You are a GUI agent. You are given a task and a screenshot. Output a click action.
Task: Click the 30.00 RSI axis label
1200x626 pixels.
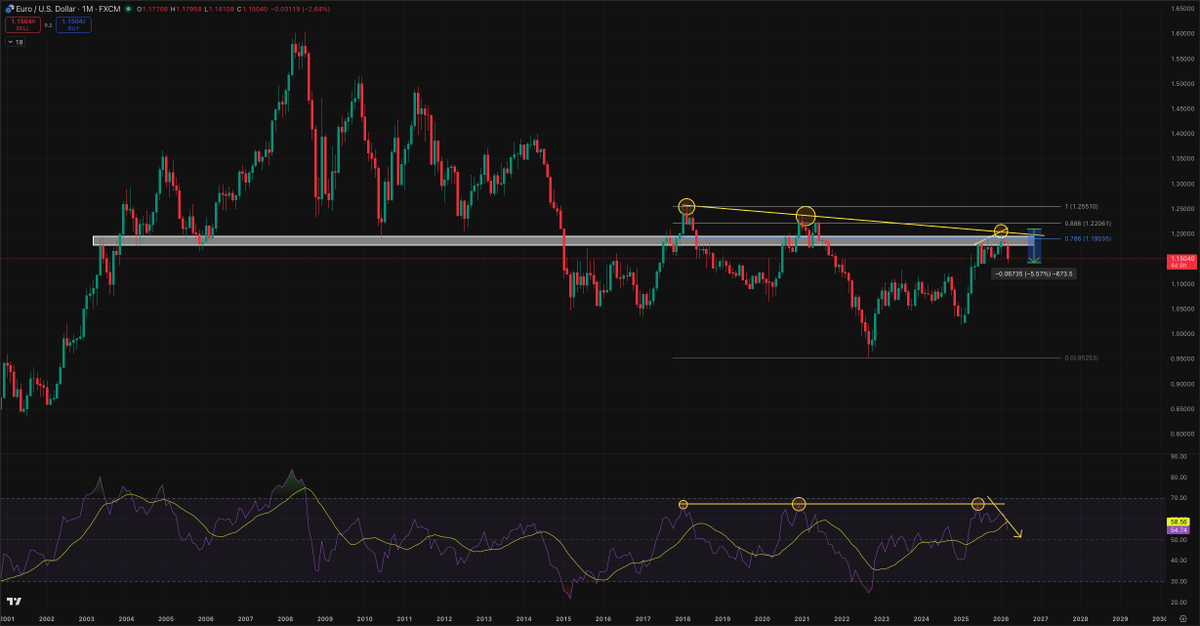pos(1177,582)
